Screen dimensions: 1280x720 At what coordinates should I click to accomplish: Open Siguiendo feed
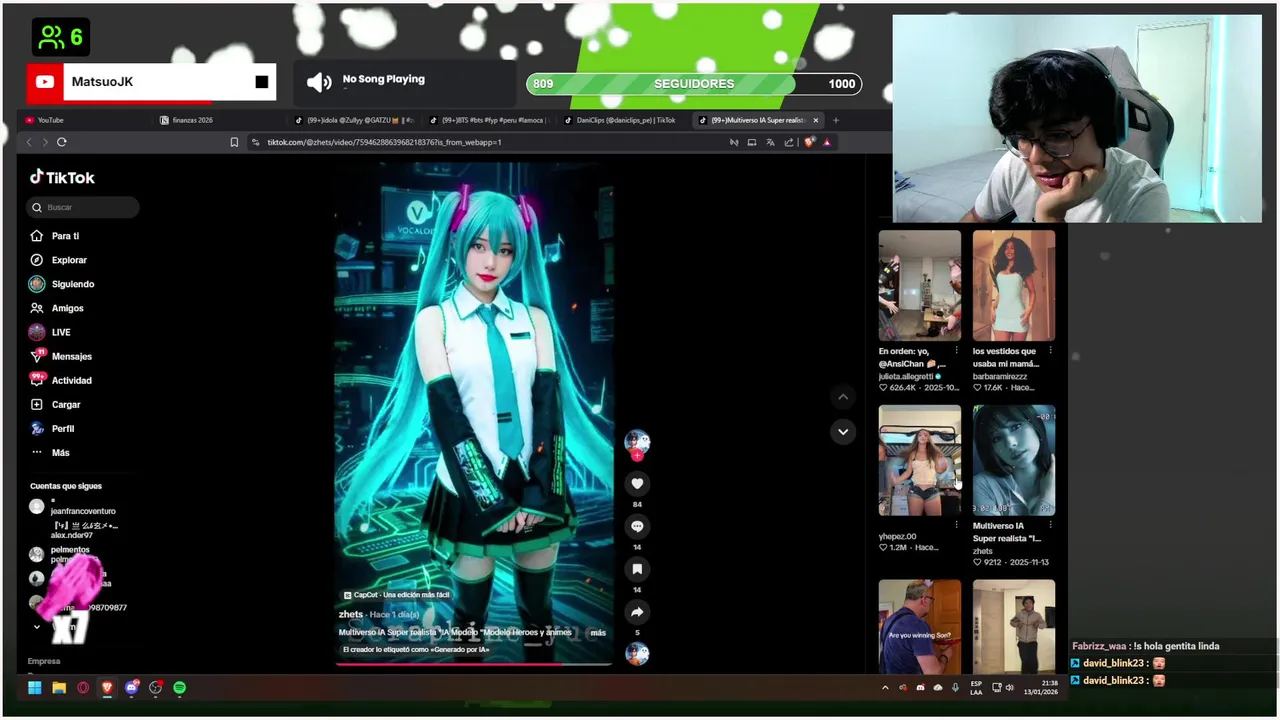click(62, 284)
